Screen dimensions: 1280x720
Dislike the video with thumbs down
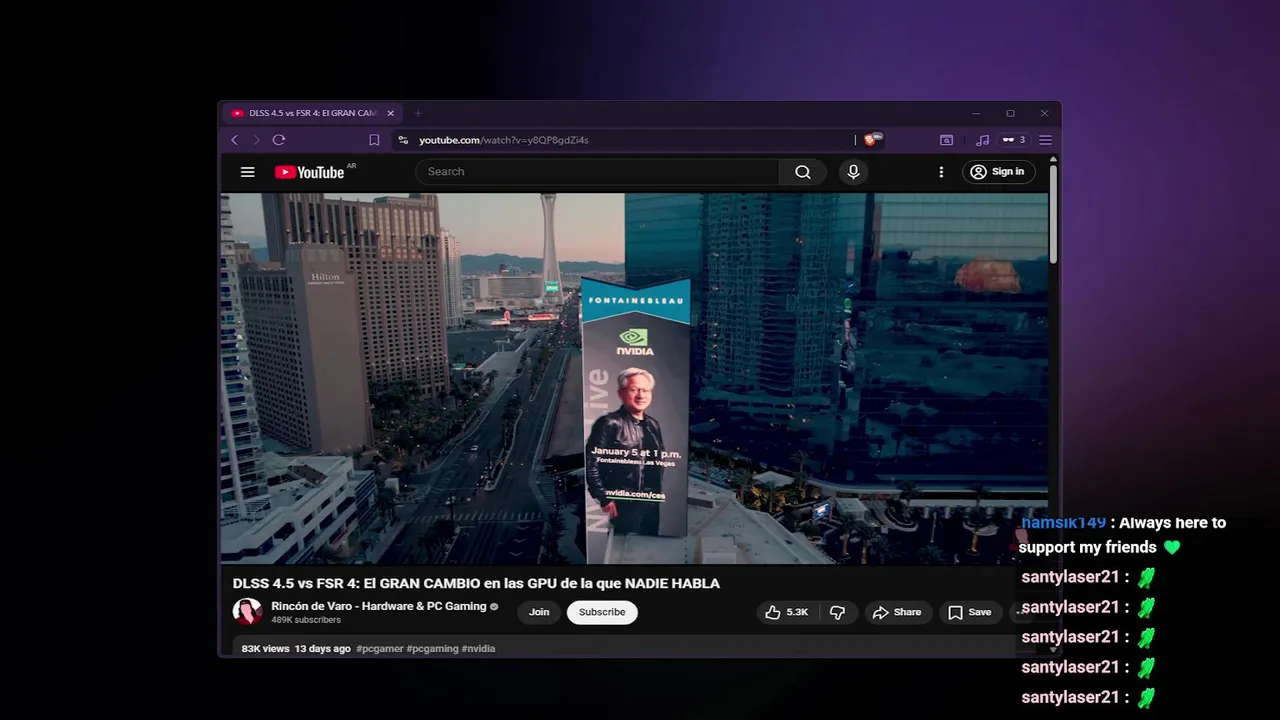[838, 612]
